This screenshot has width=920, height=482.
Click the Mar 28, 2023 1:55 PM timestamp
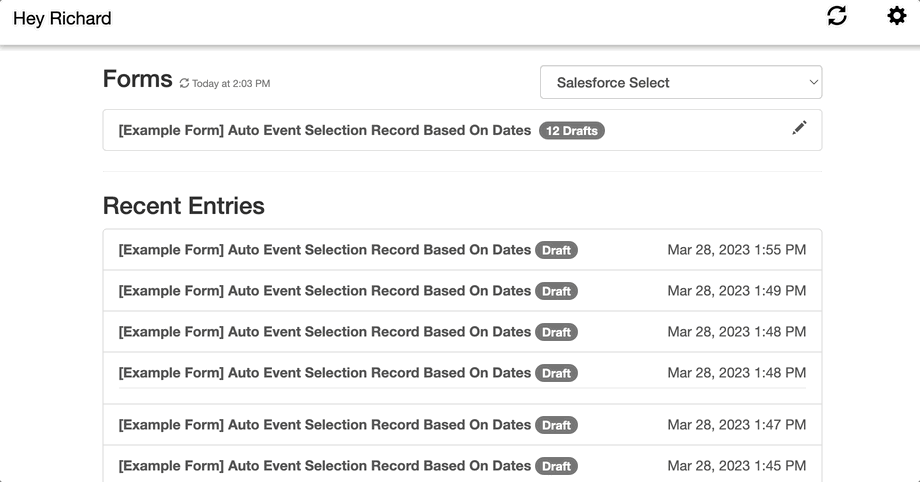click(x=736, y=250)
